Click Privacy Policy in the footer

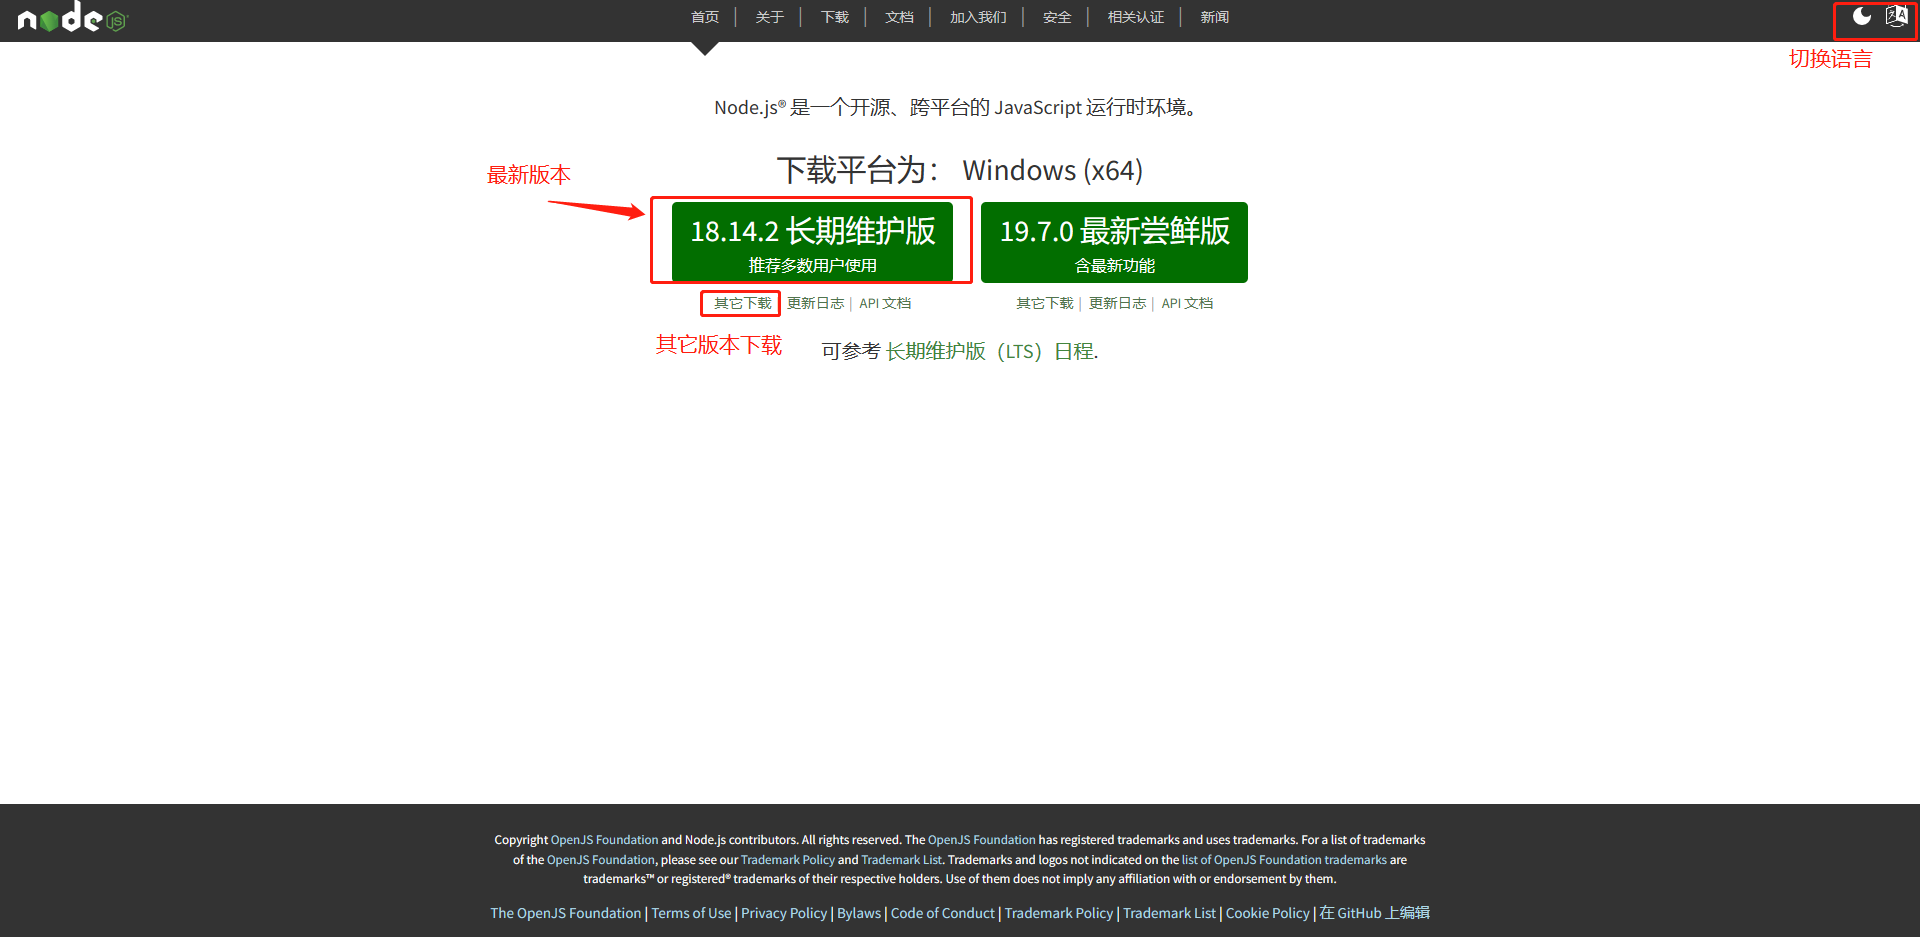pyautogui.click(x=784, y=913)
